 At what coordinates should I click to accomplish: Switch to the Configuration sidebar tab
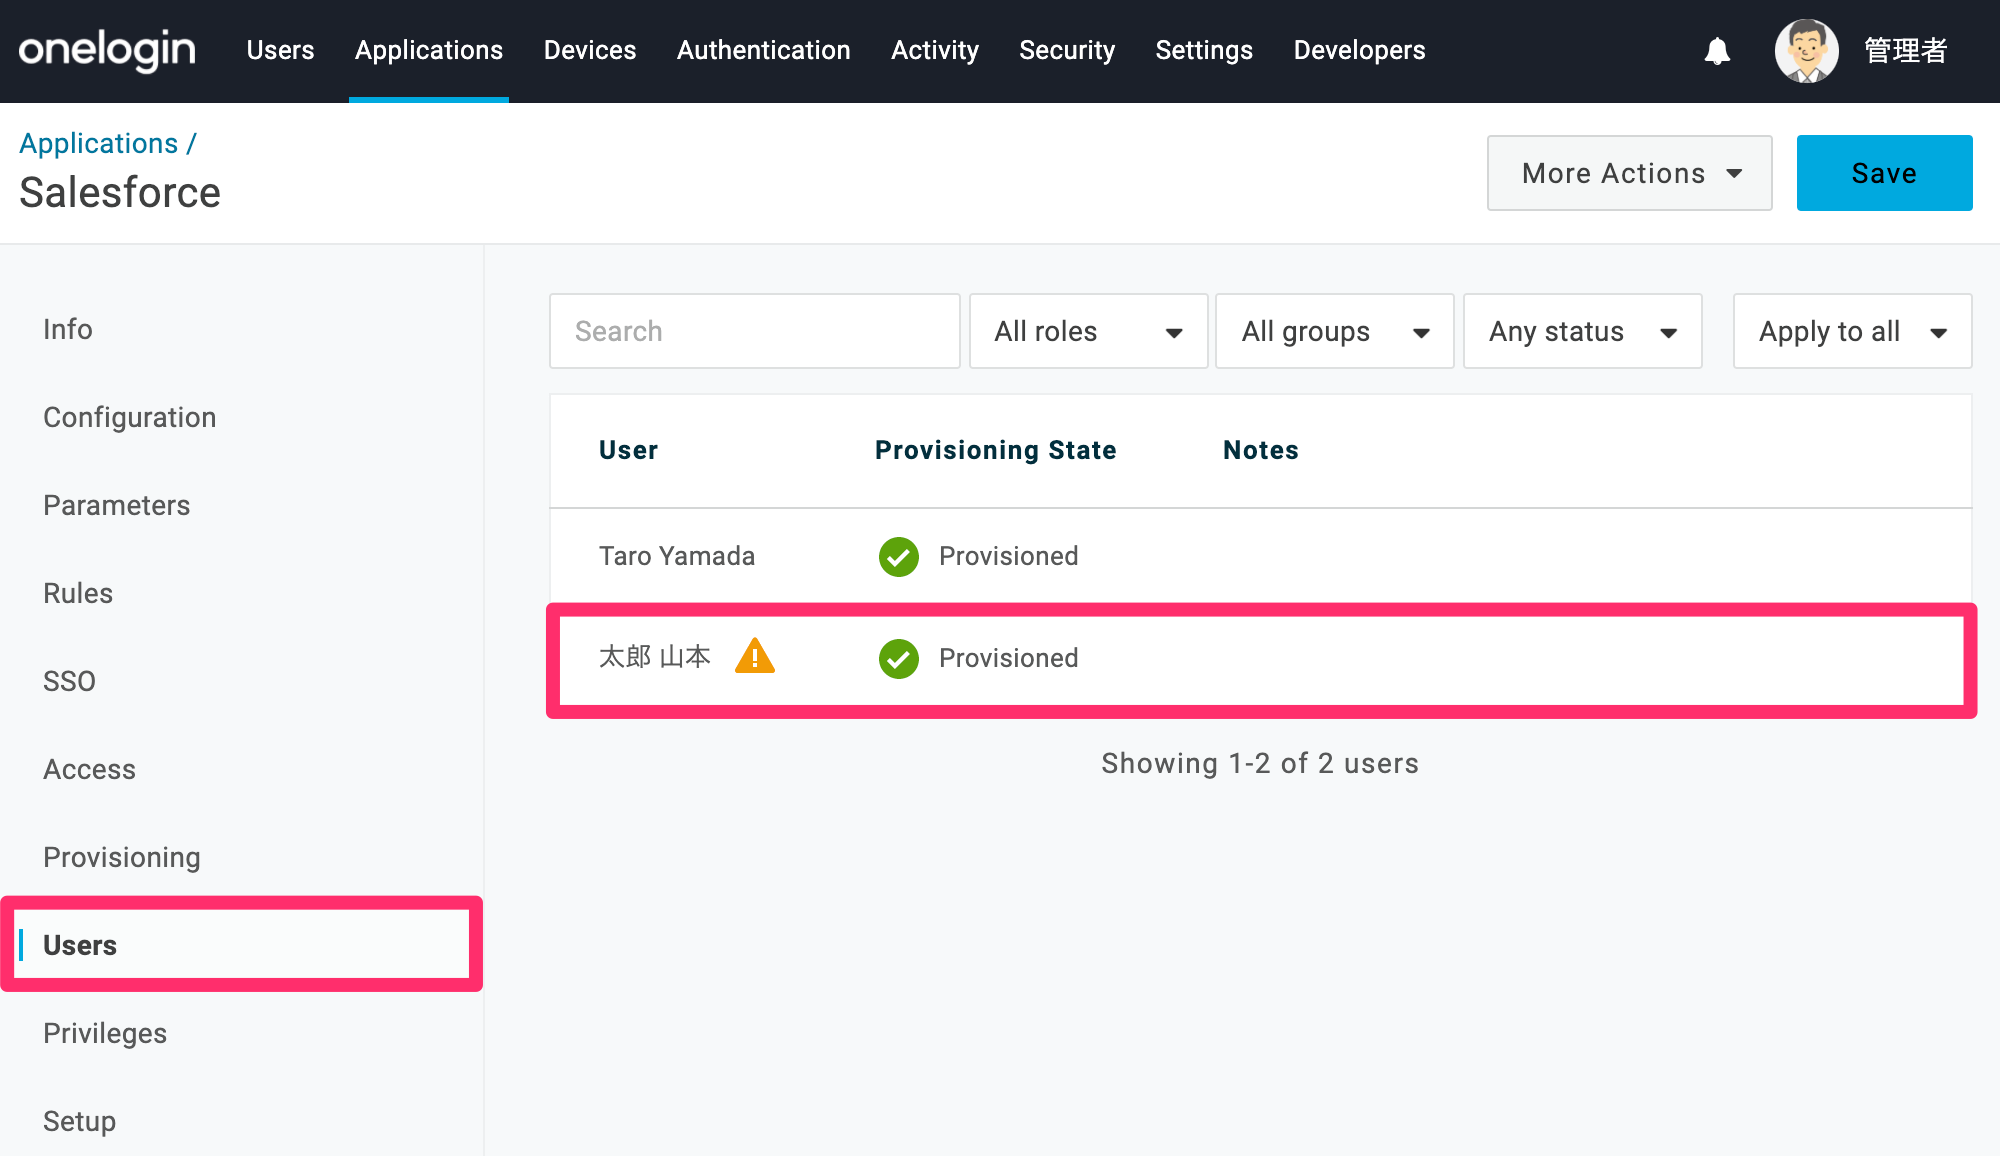coord(130,417)
